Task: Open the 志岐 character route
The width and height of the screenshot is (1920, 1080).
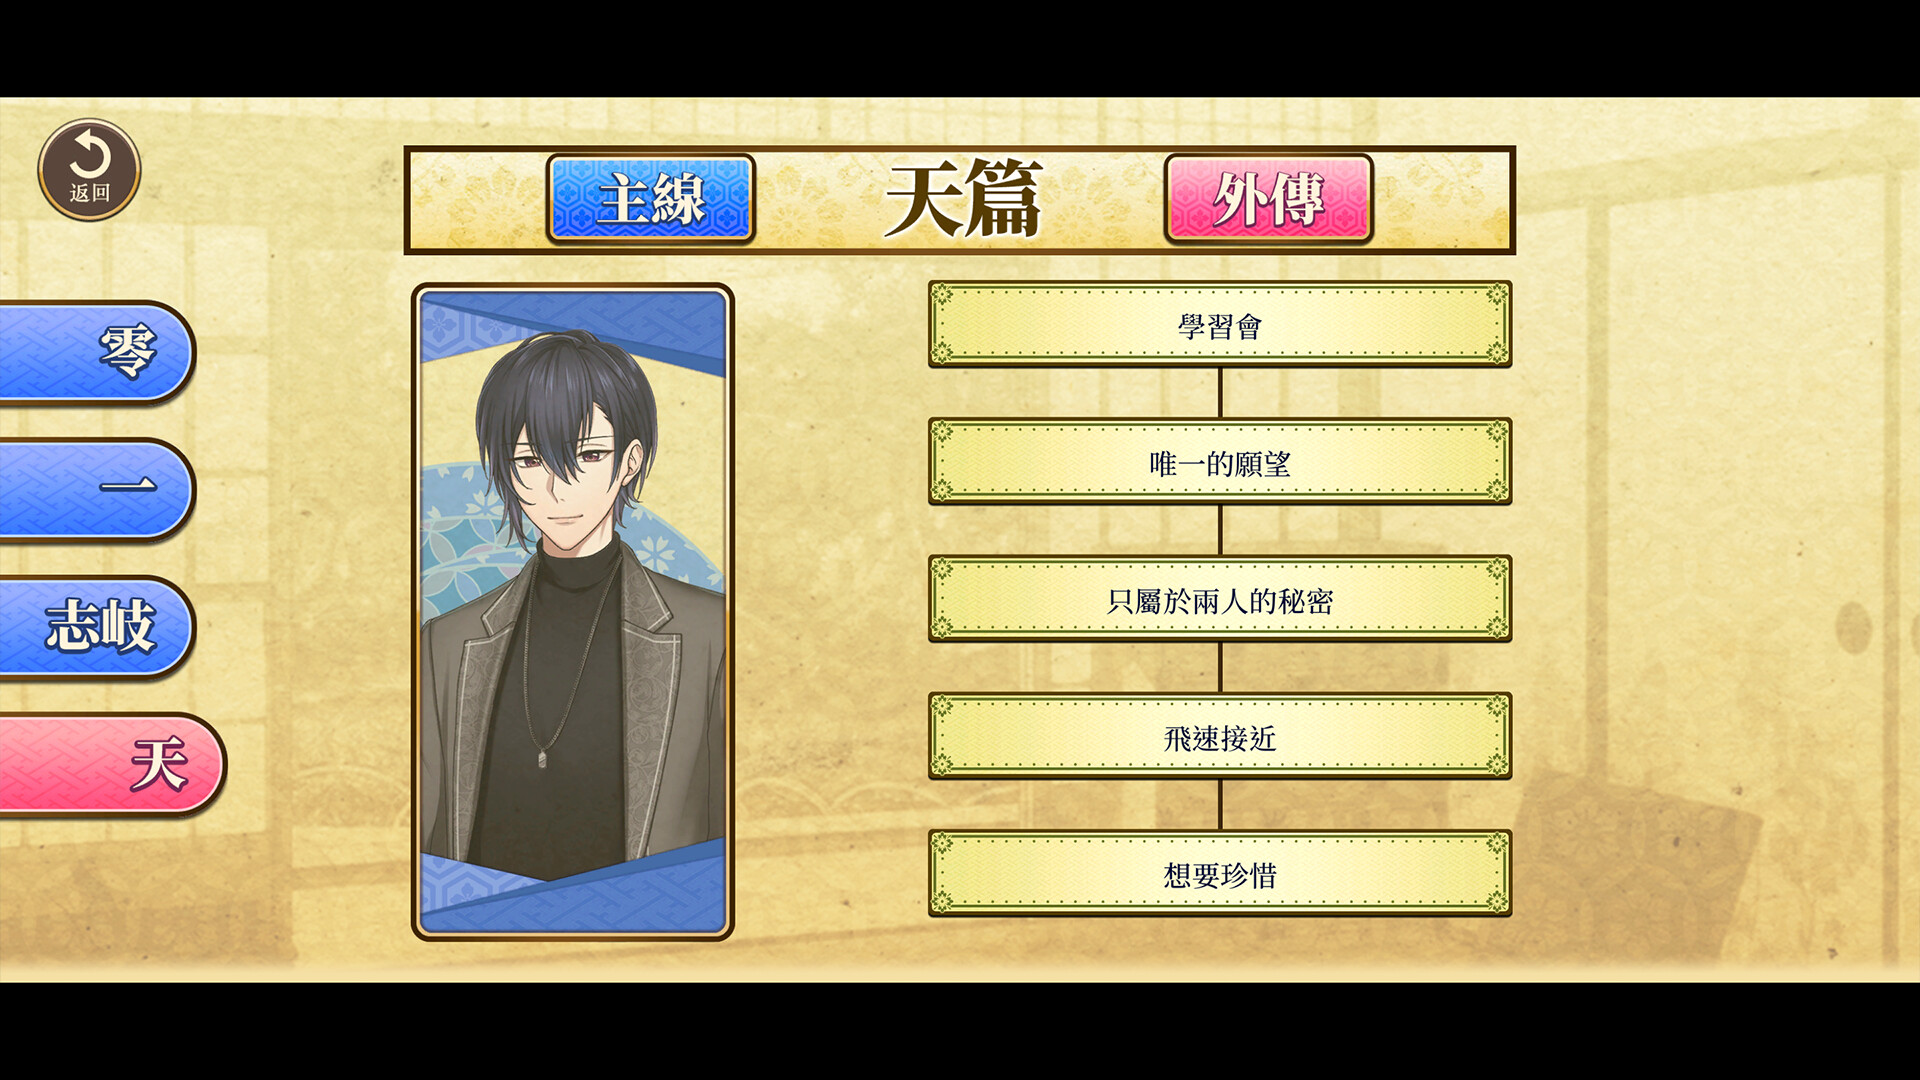Action: (x=97, y=627)
